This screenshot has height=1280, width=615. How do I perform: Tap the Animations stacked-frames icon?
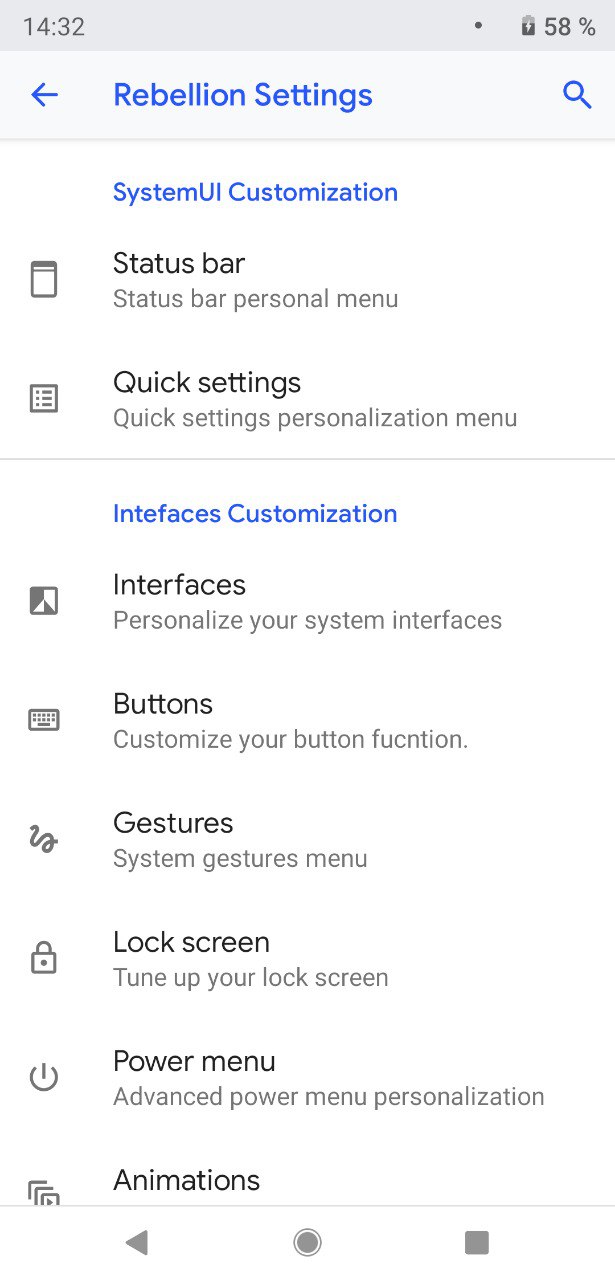(44, 1193)
